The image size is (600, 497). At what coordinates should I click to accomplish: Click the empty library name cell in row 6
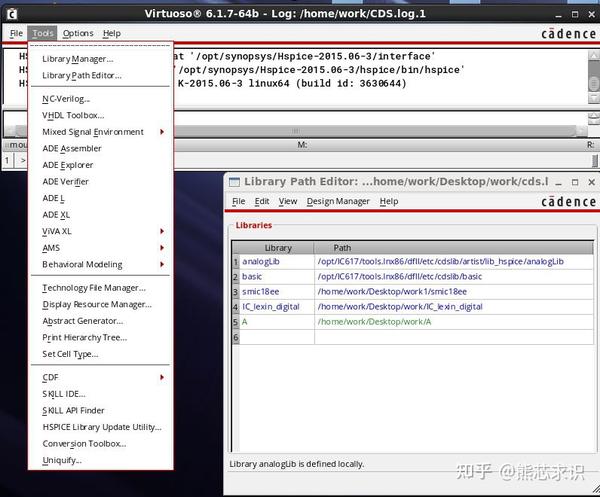[x=277, y=337]
